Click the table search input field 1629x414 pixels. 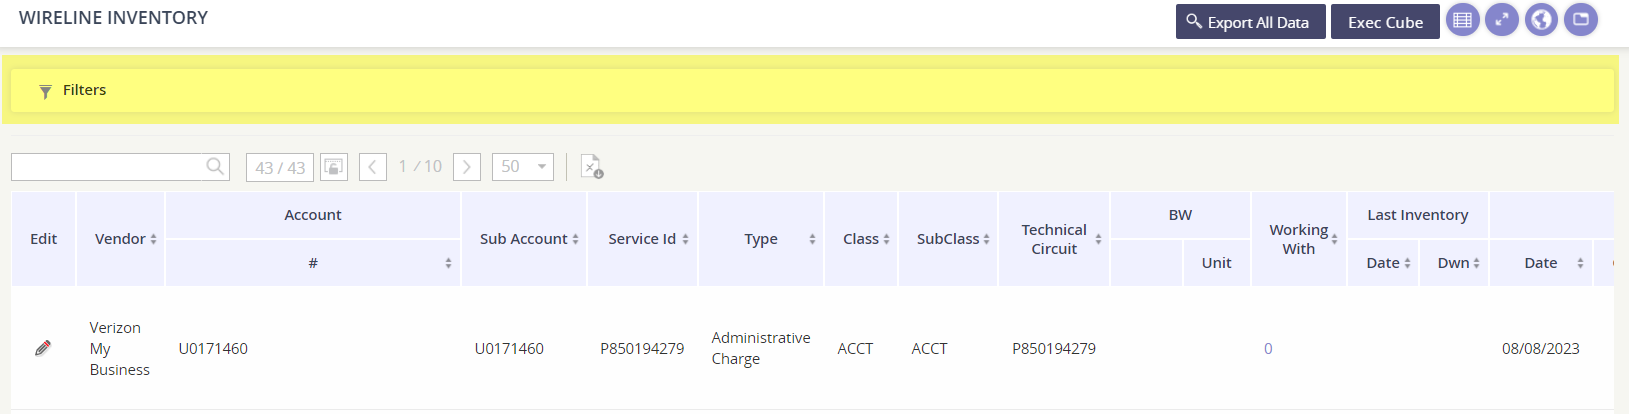click(x=108, y=167)
